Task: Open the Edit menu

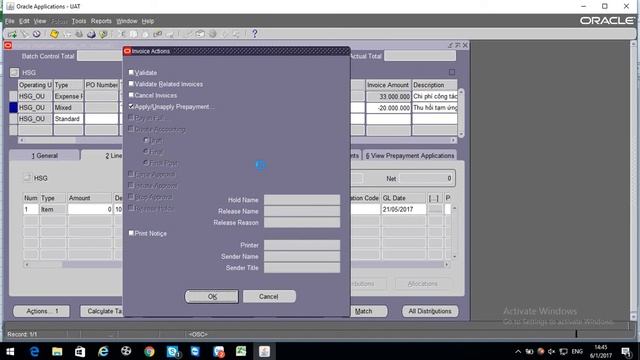Action: (x=24, y=21)
